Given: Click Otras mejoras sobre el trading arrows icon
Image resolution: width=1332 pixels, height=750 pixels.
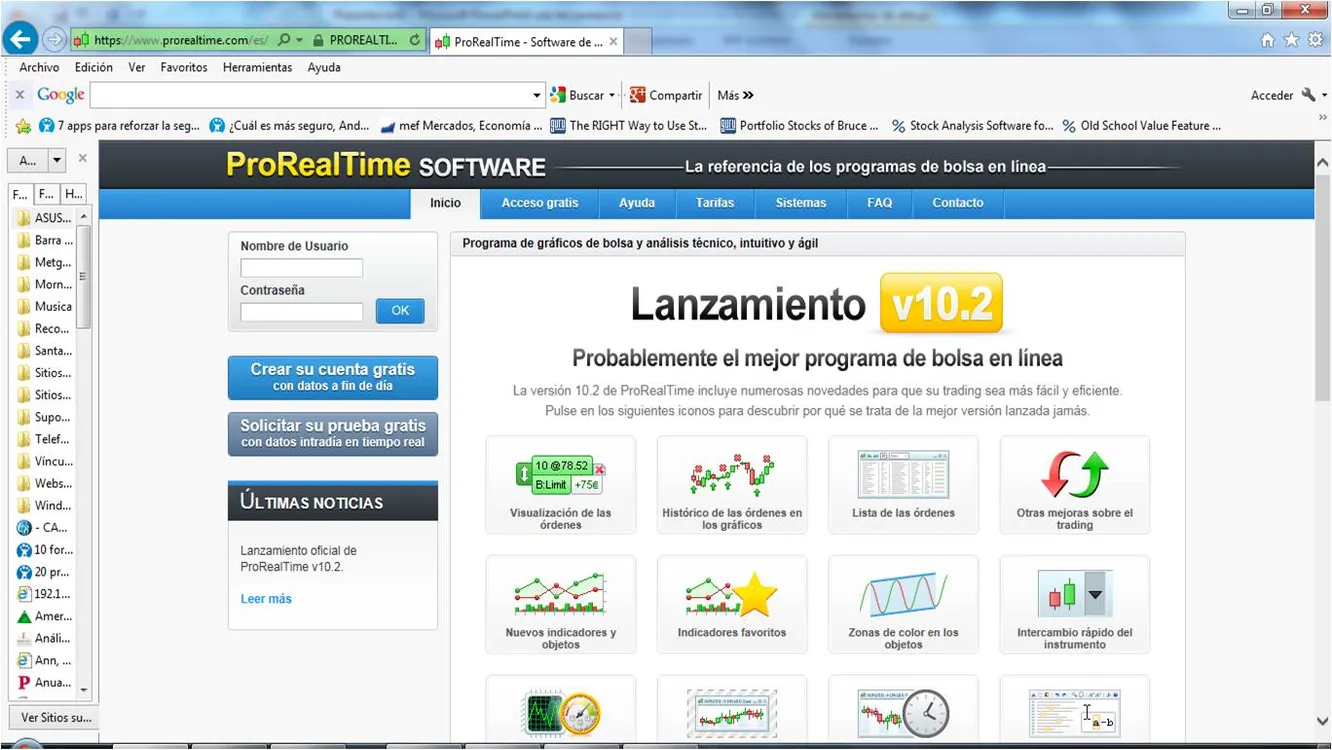Looking at the screenshot, I should pyautogui.click(x=1074, y=476).
